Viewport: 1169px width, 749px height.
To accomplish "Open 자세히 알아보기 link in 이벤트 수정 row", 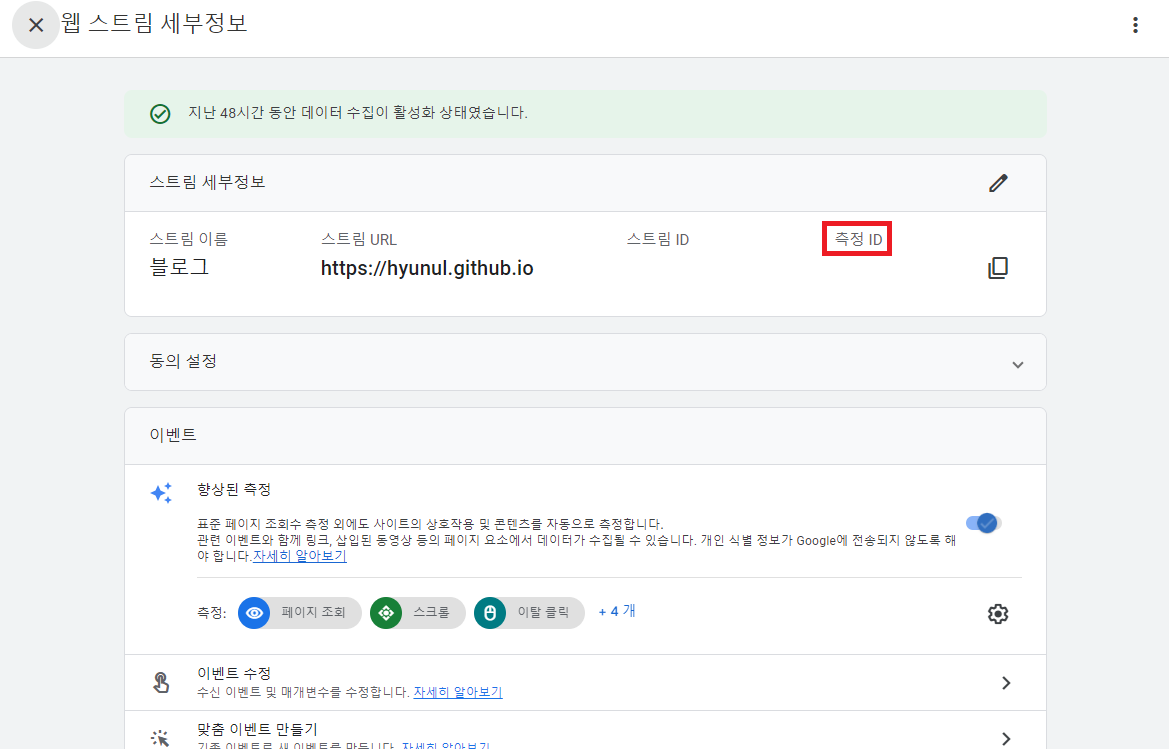I will (458, 692).
